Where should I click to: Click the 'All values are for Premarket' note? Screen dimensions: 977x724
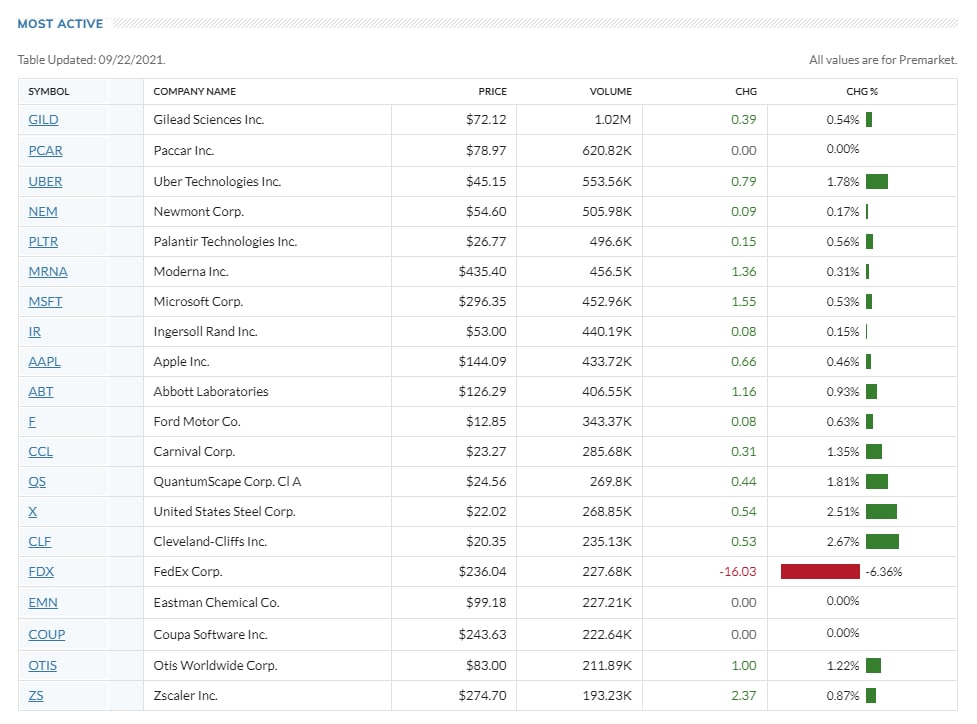pyautogui.click(x=883, y=60)
